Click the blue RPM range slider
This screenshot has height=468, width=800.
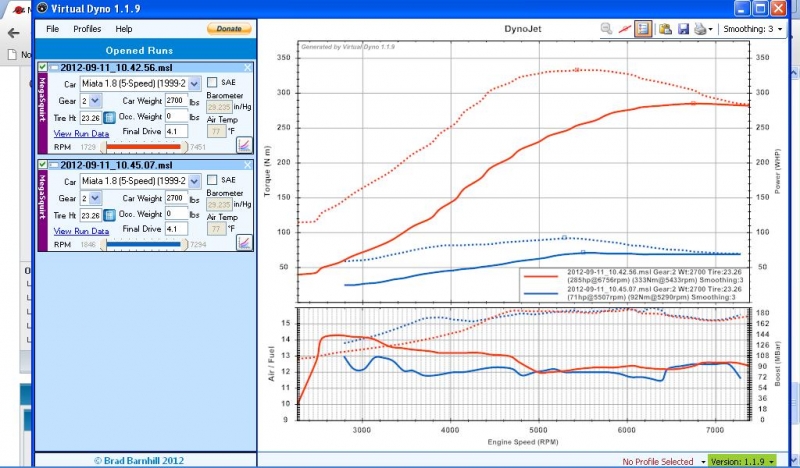click(144, 244)
